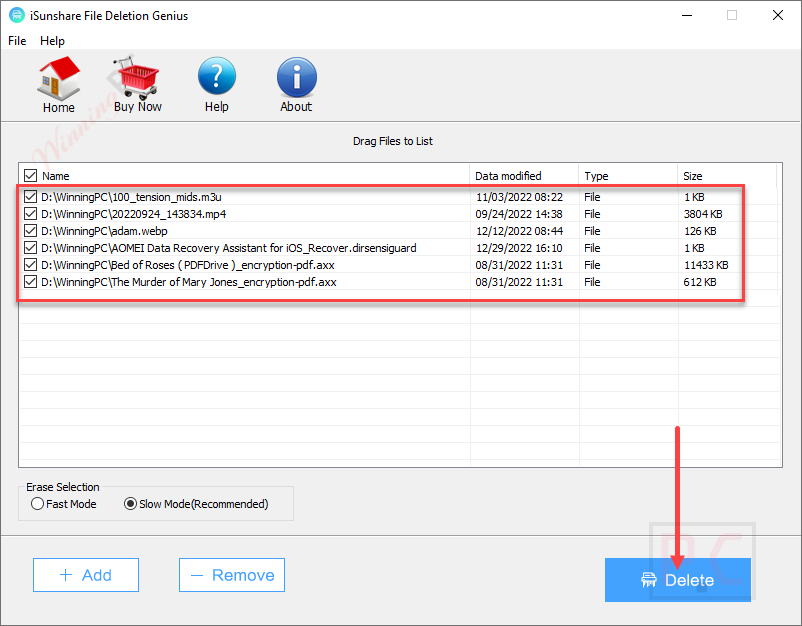Uncheck The Murder of Mary Jones checkbox
Viewport: 802px width, 626px height.
tap(31, 282)
